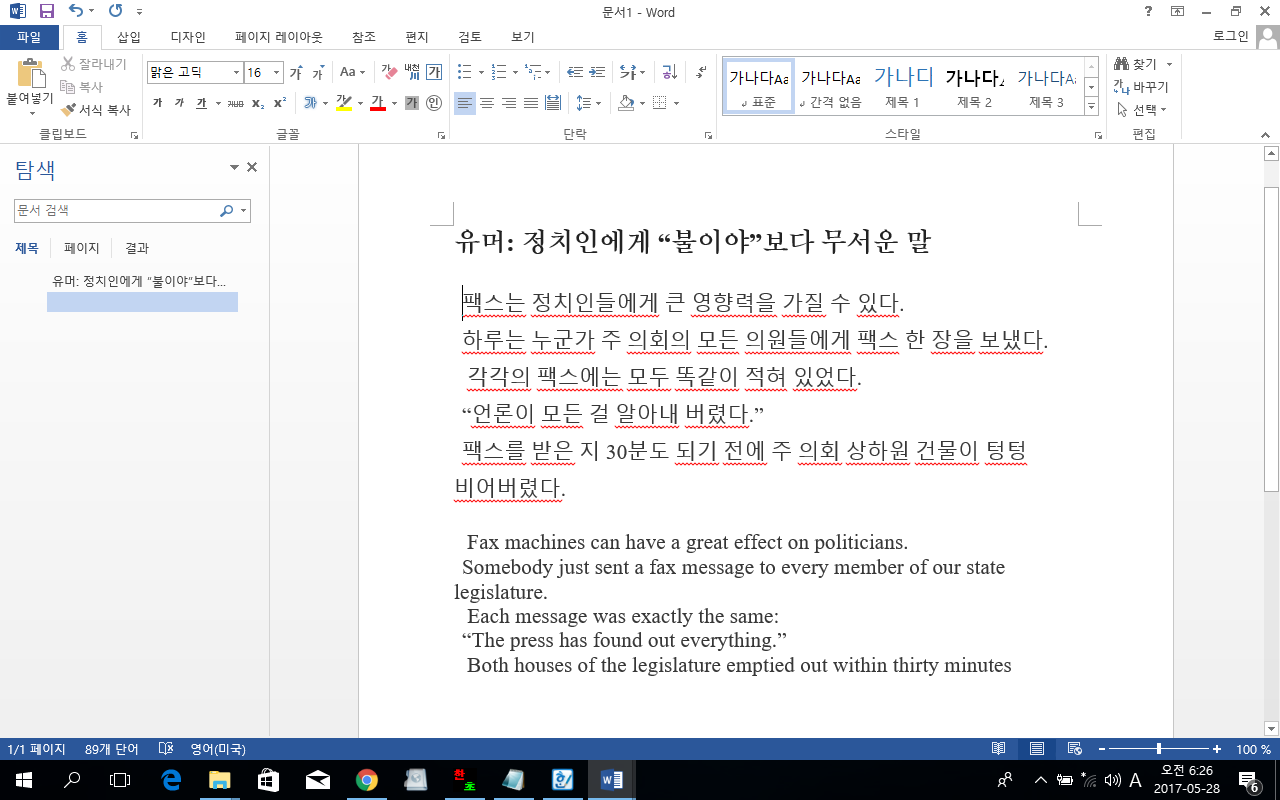Switch navigation pane to 결과 tab

click(137, 248)
